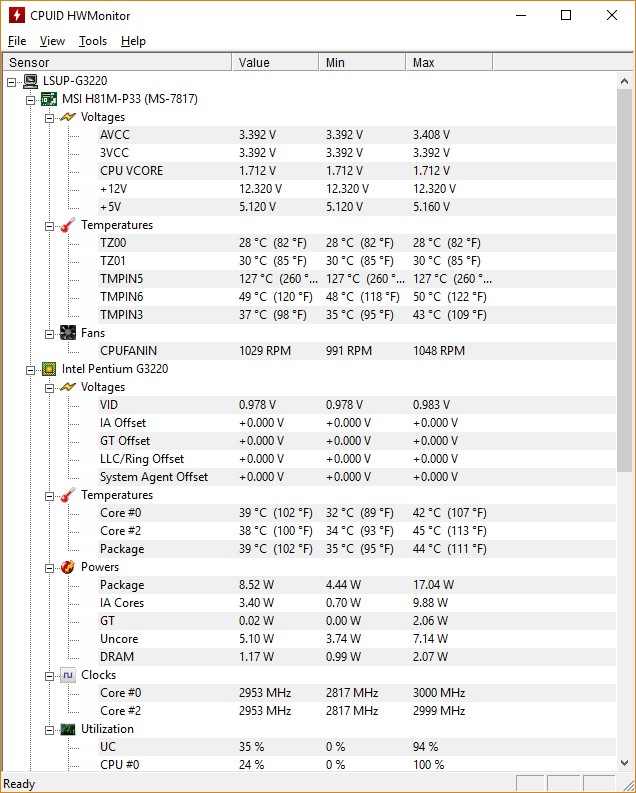Click the motherboard Temperatures thermometer icon

(67, 225)
